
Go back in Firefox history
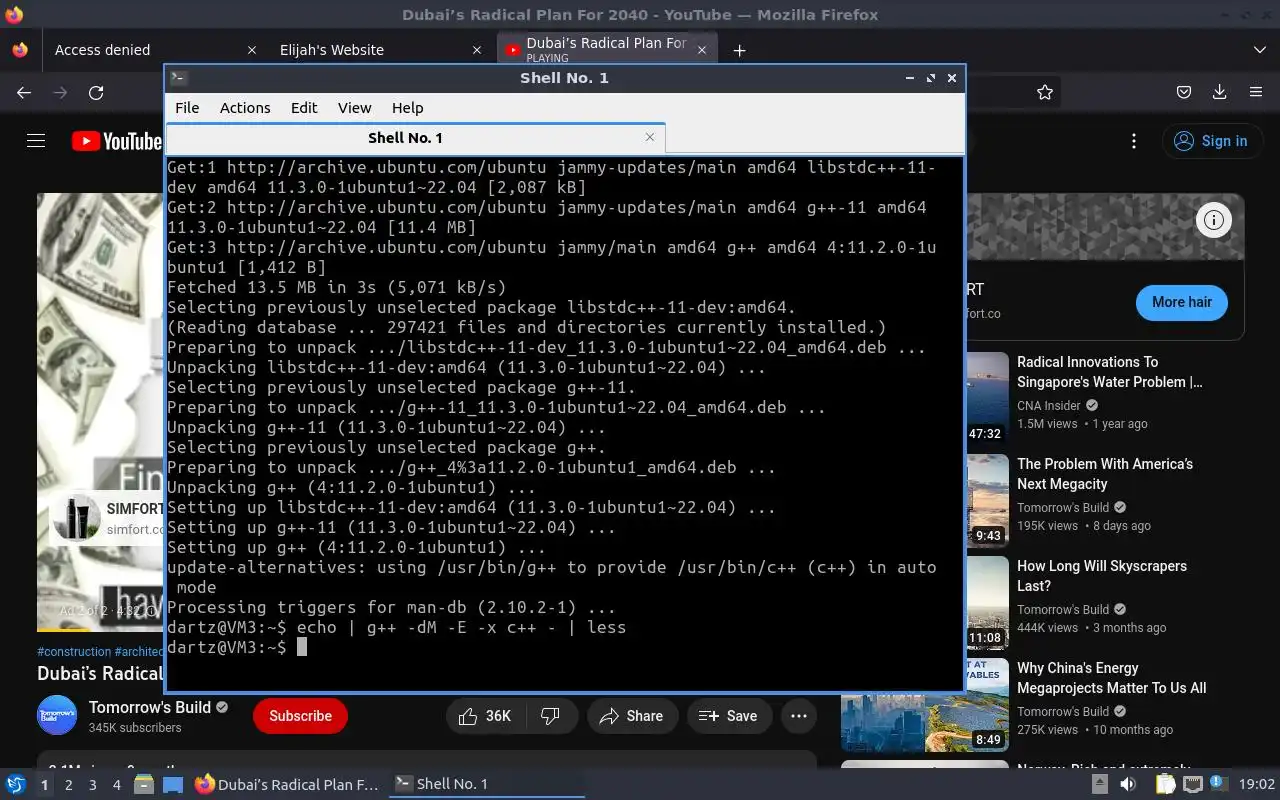coord(24,92)
